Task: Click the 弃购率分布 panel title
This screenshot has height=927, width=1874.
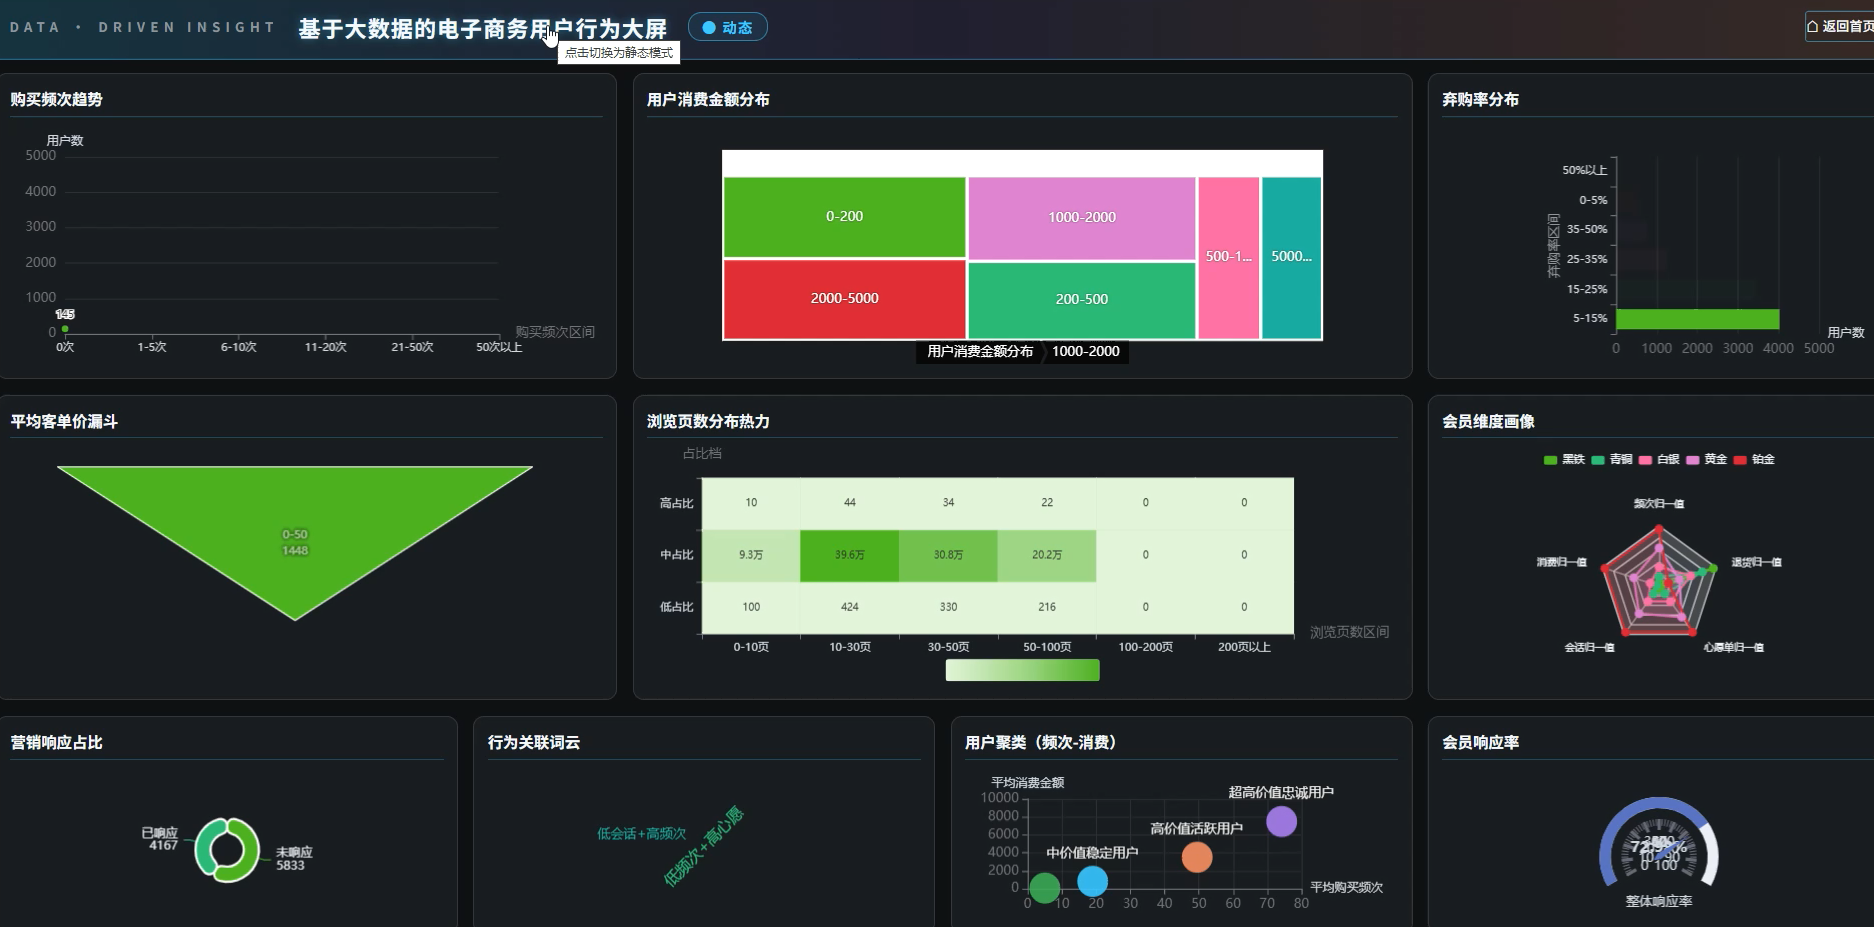Action: 1480,99
